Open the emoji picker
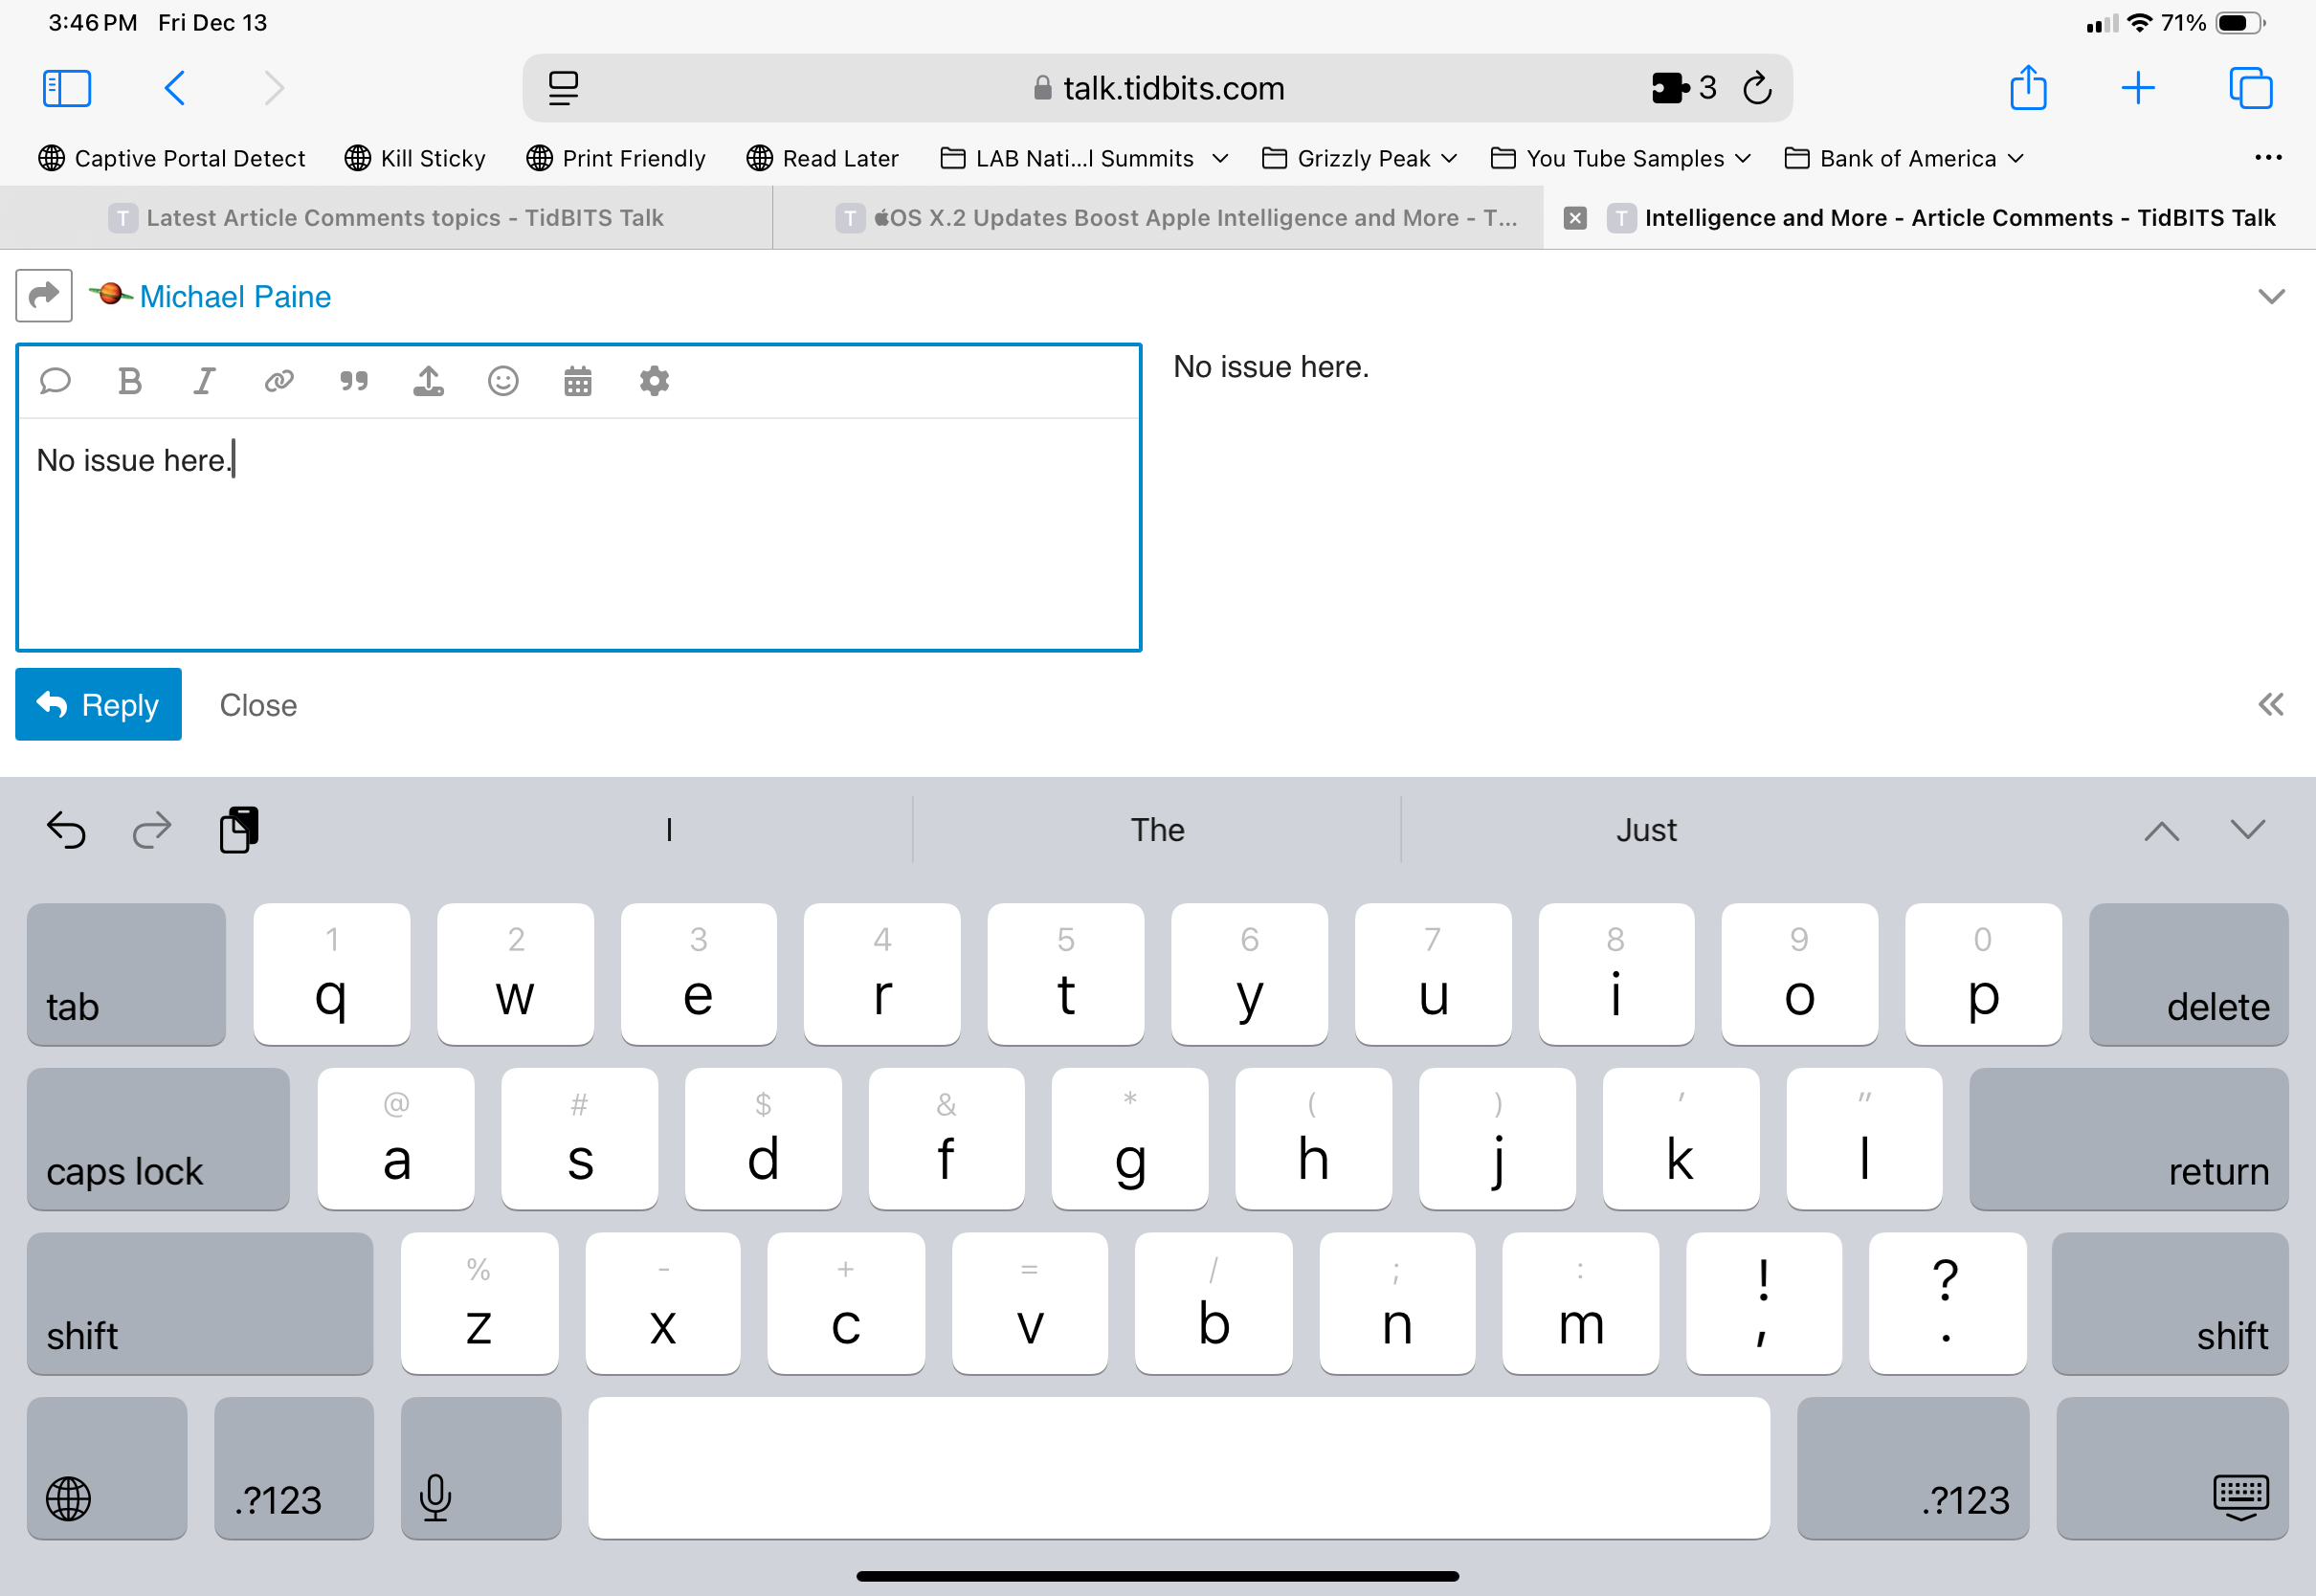2316x1596 pixels. tap(503, 381)
